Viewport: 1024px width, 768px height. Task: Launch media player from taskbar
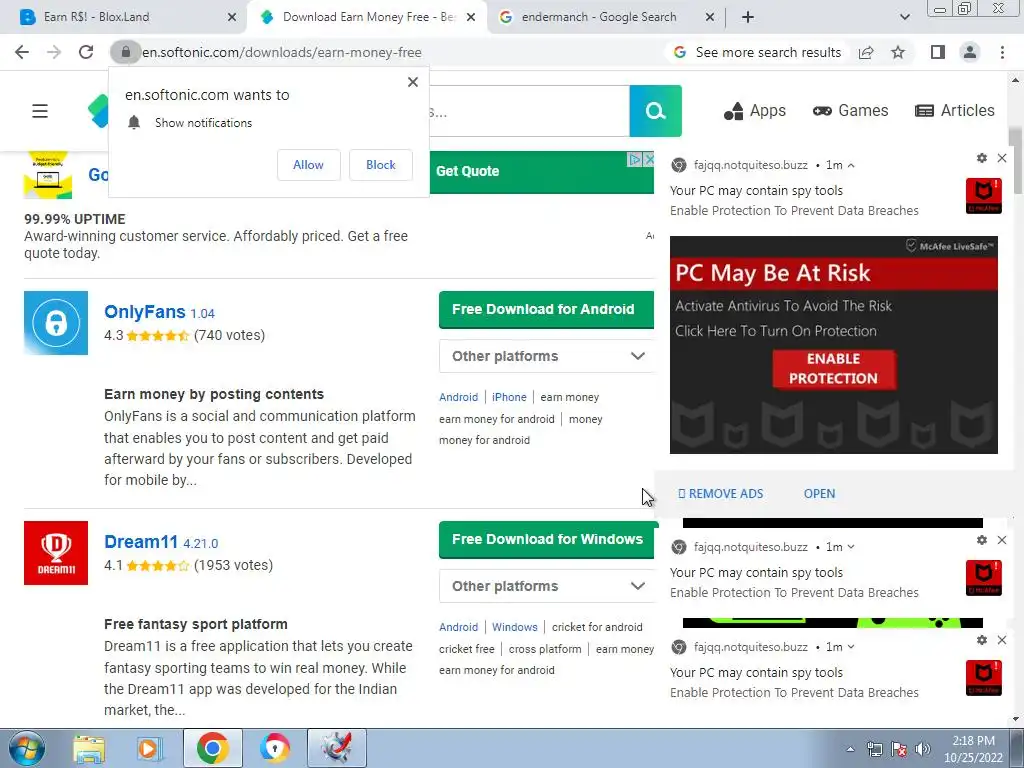tap(150, 748)
